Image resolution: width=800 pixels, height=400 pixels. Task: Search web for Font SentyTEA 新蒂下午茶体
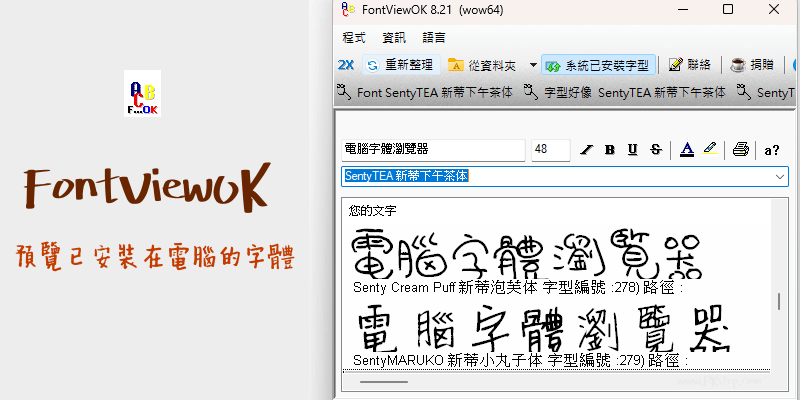pyautogui.click(x=435, y=92)
